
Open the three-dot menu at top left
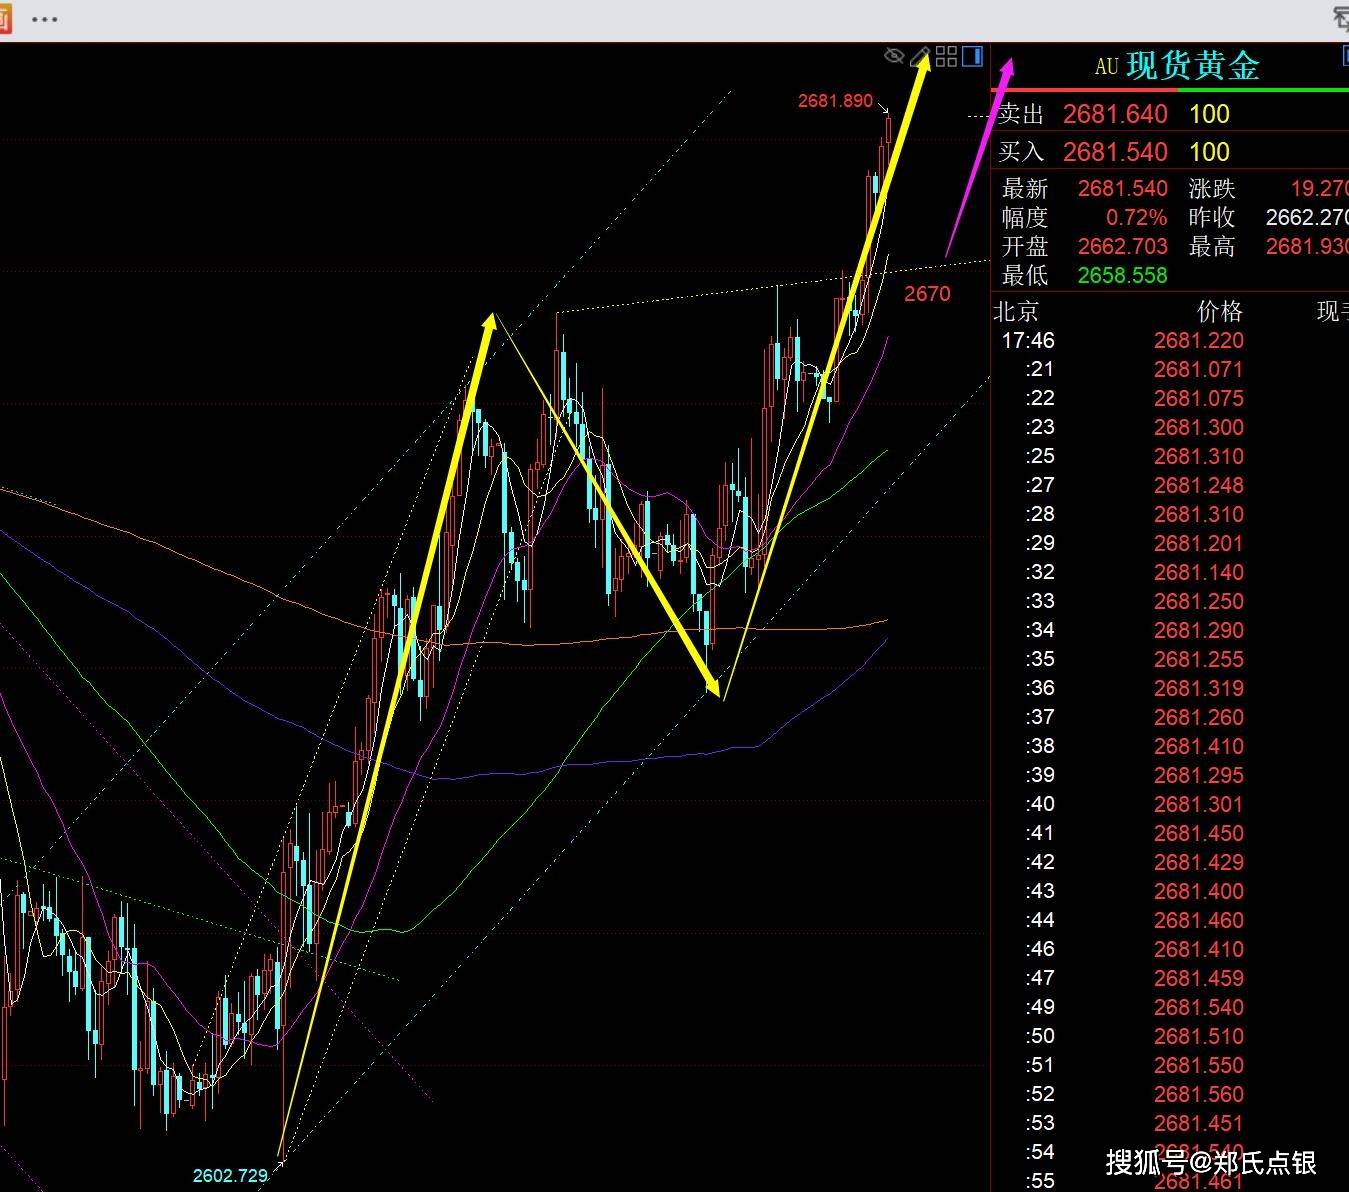click(45, 19)
